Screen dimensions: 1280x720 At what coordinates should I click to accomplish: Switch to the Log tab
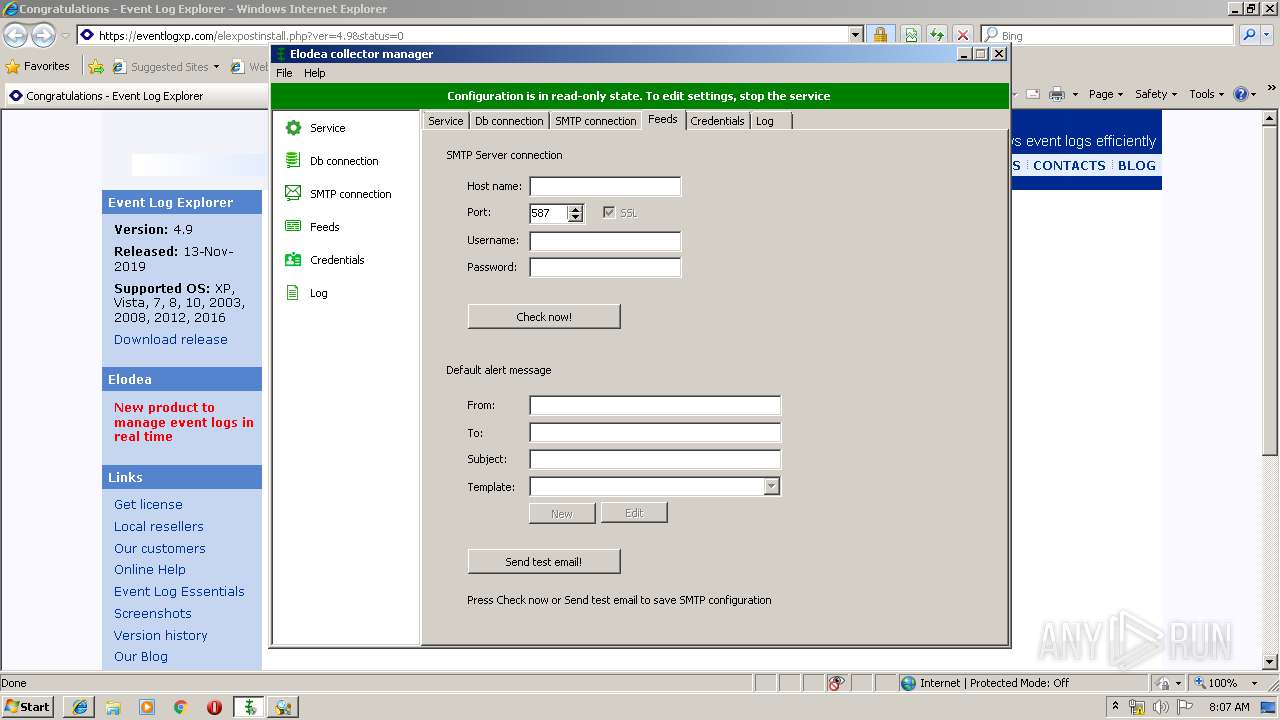[765, 121]
